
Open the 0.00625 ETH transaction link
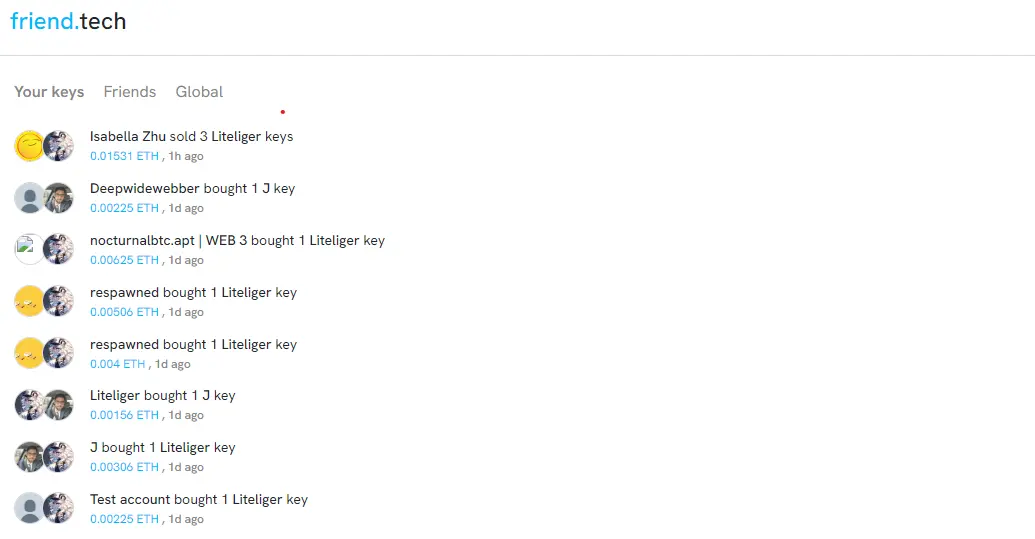(124, 260)
